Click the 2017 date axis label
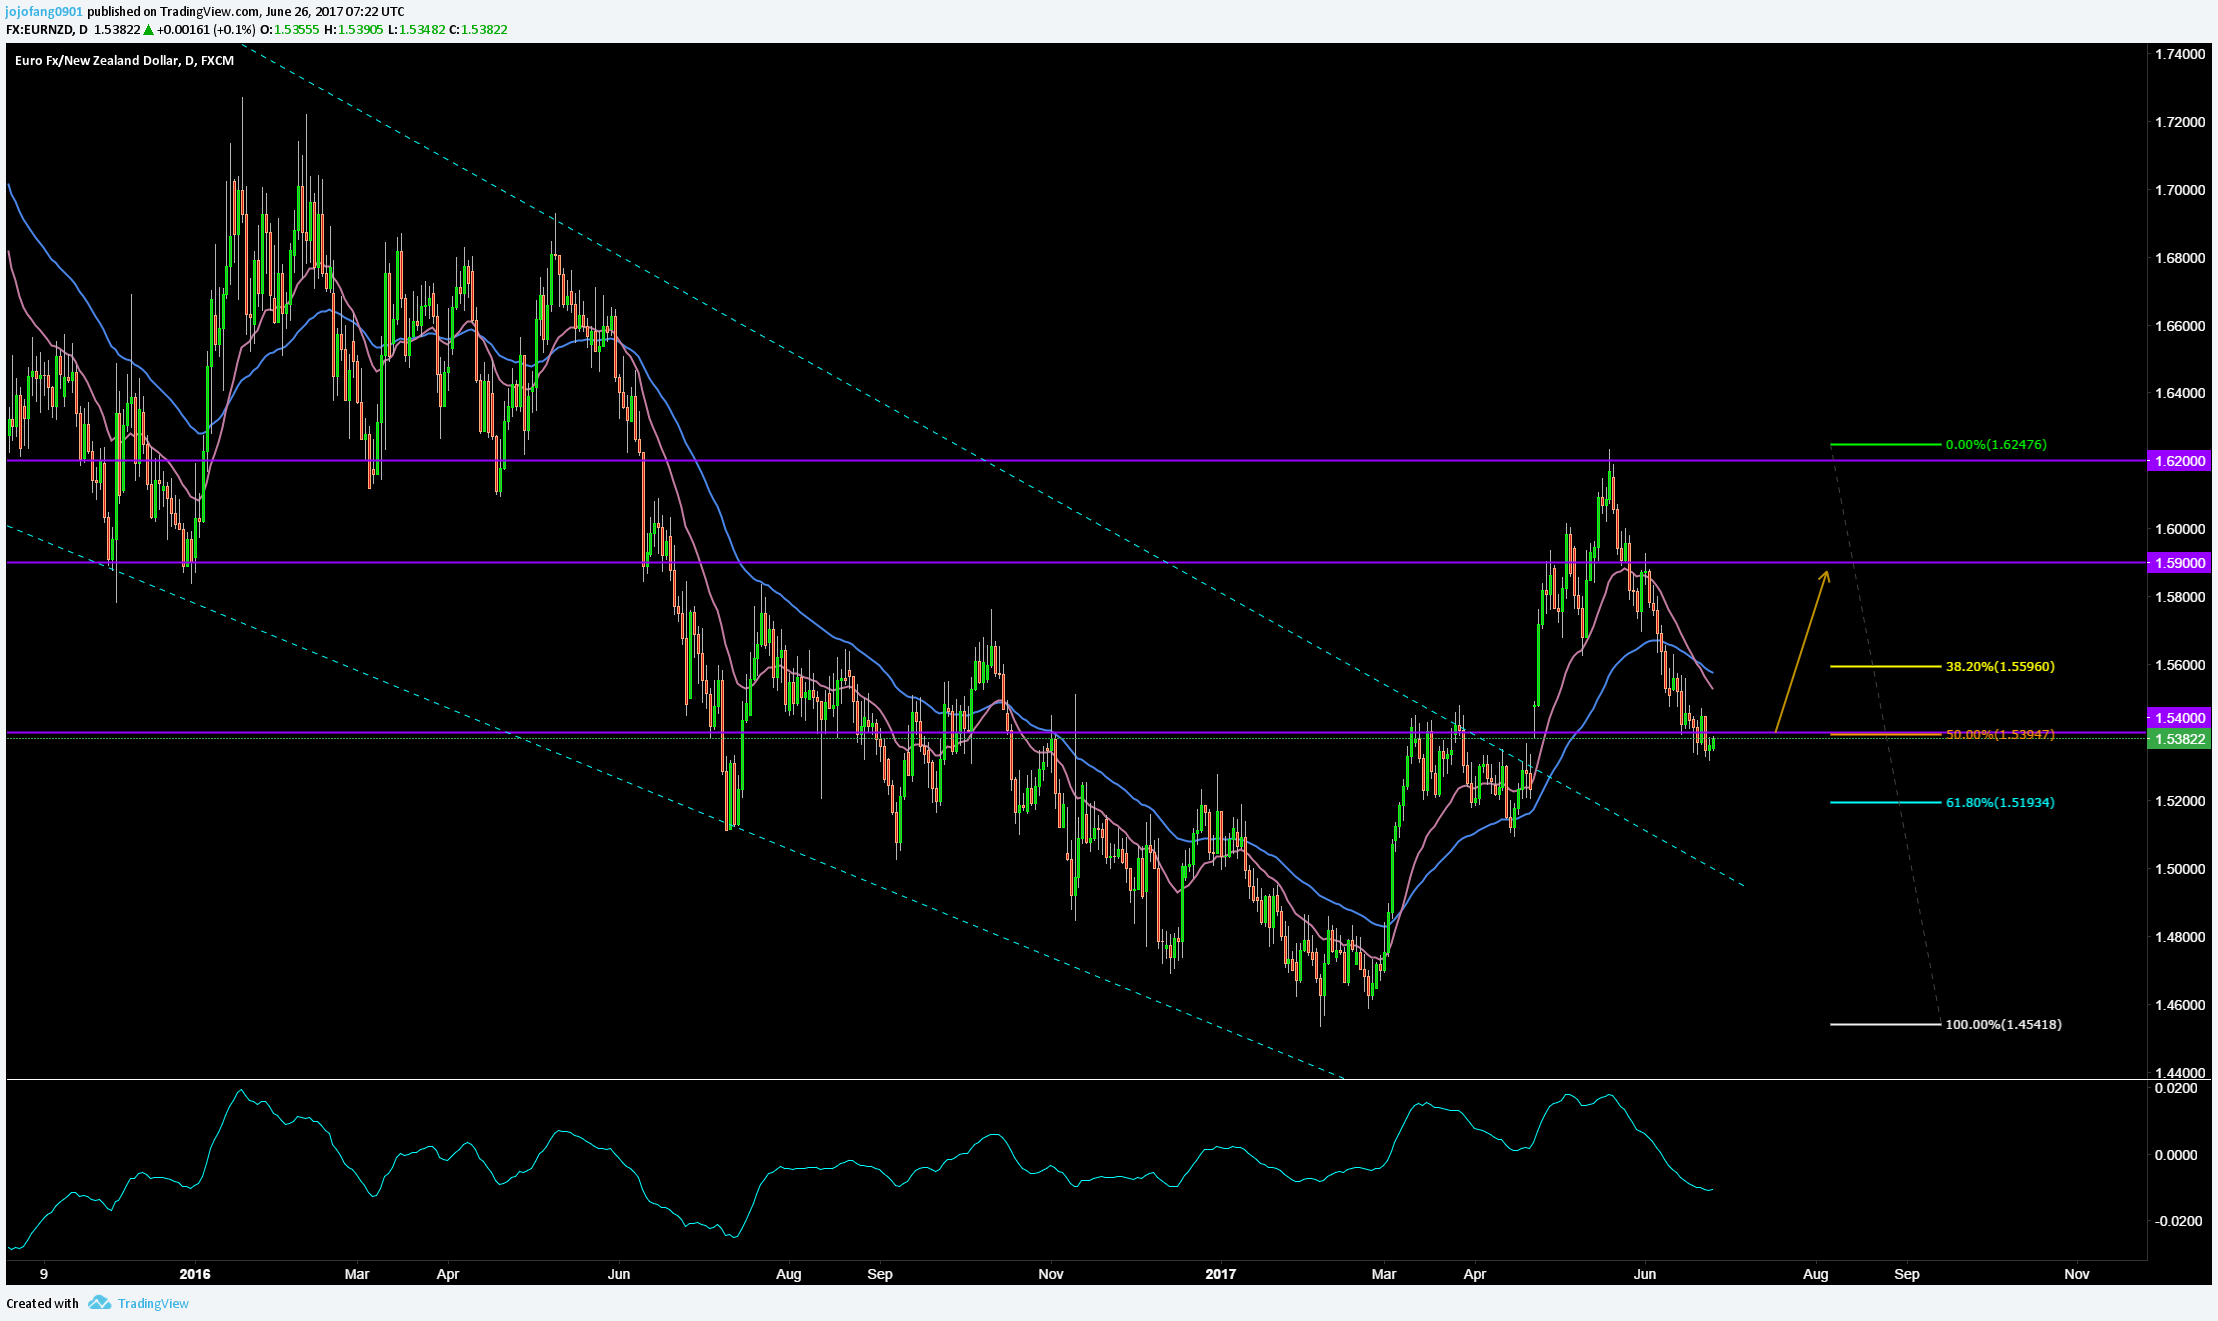2218x1321 pixels. coord(1221,1274)
